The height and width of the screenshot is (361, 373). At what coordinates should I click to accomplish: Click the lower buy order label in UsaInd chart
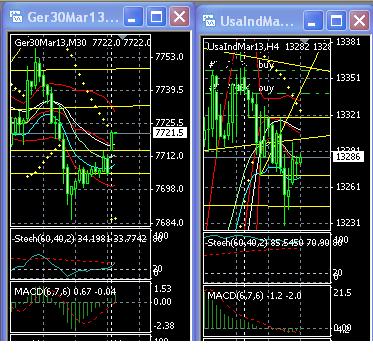(266, 88)
